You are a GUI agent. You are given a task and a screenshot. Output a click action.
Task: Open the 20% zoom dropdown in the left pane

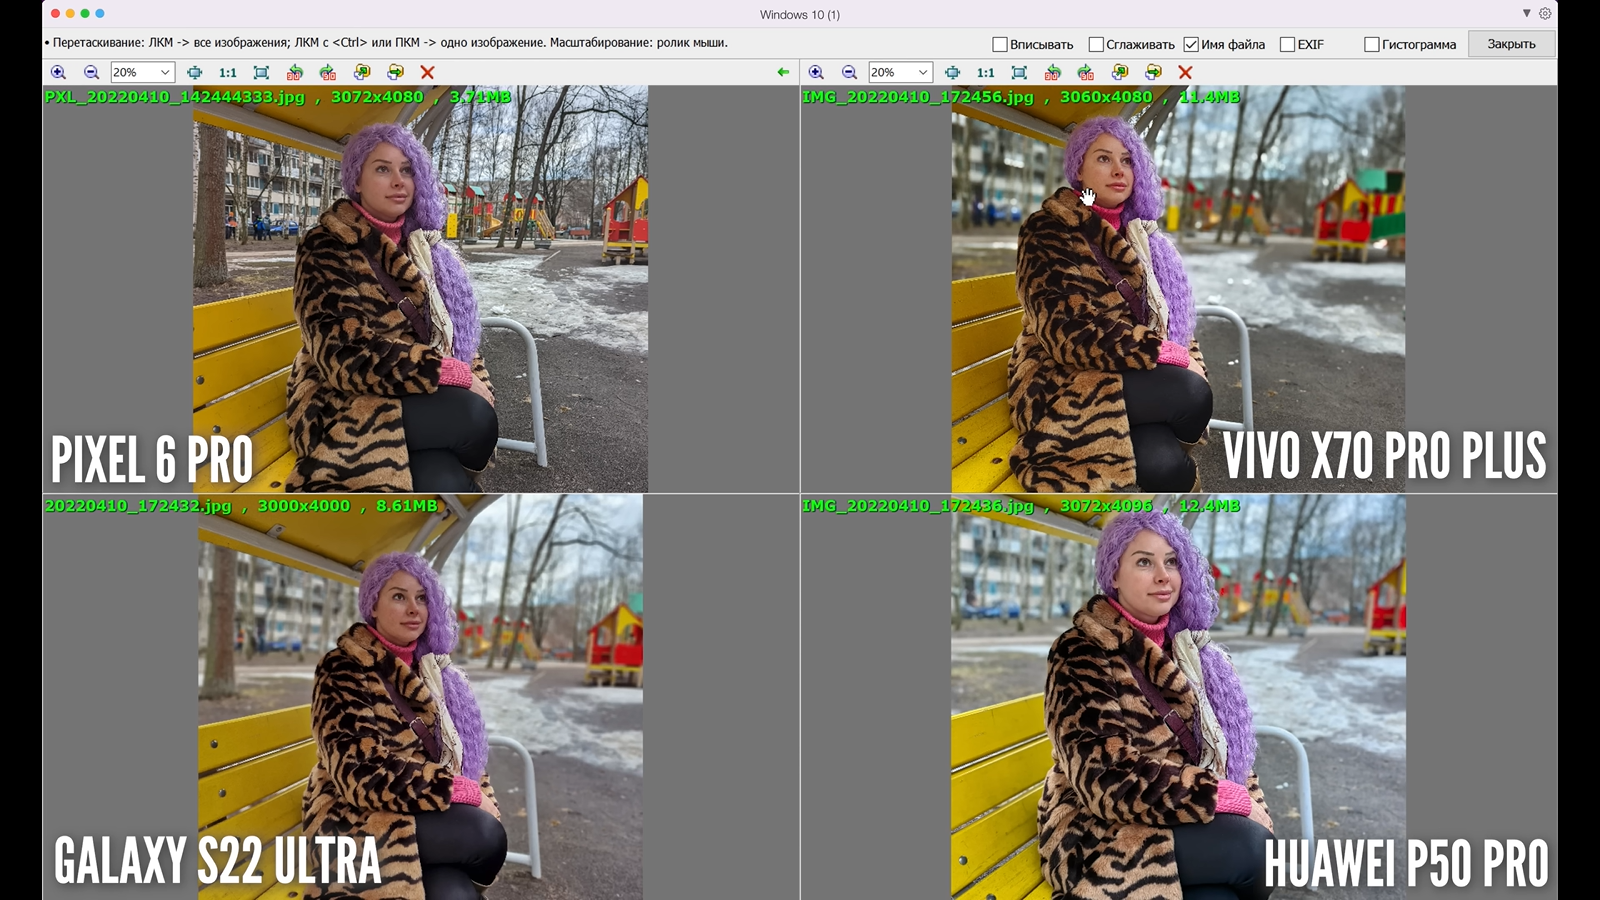(142, 72)
